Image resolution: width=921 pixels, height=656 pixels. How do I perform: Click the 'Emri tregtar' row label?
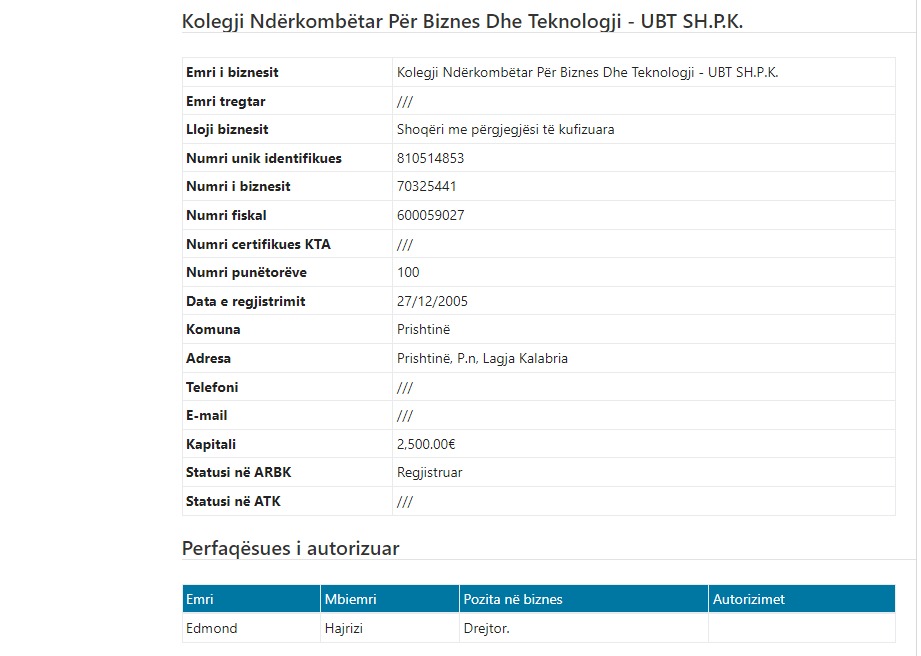click(225, 101)
